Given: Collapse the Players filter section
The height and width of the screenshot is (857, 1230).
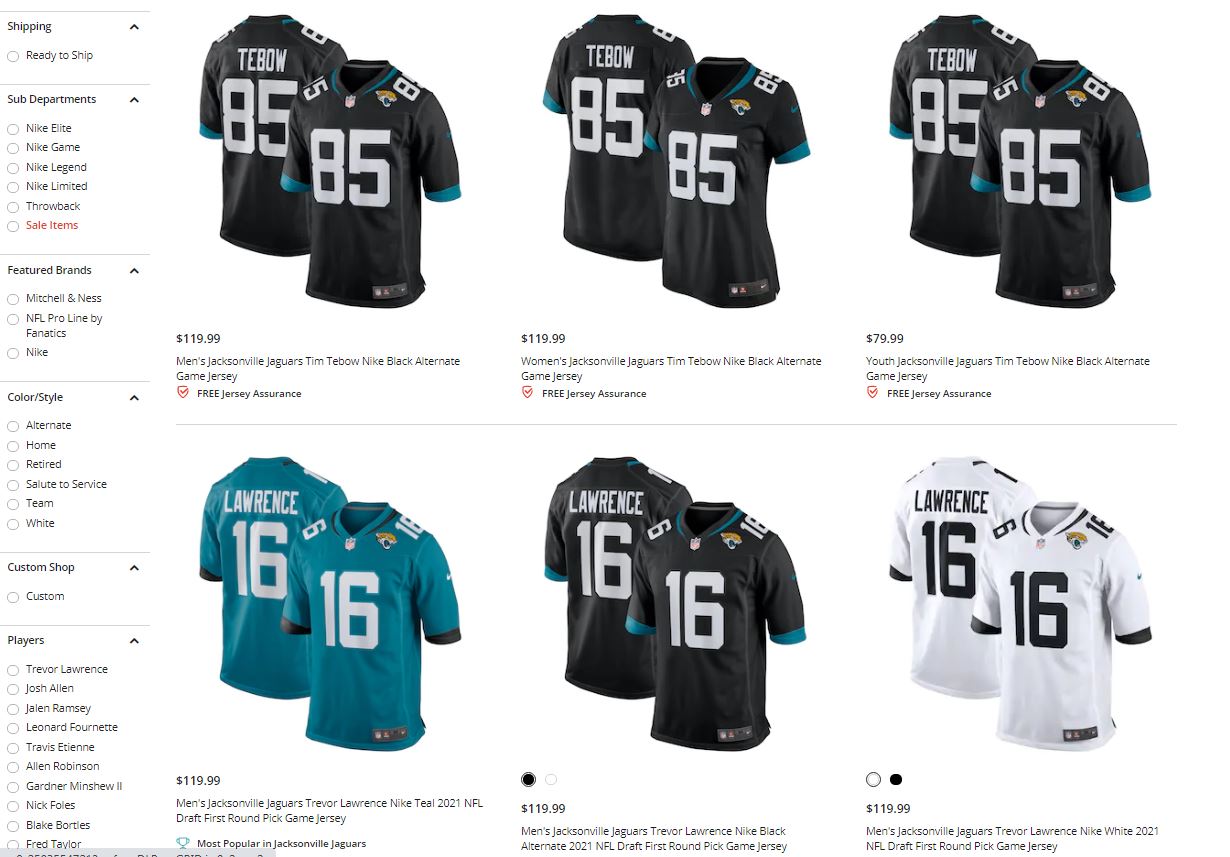Looking at the screenshot, I should click(x=135, y=641).
